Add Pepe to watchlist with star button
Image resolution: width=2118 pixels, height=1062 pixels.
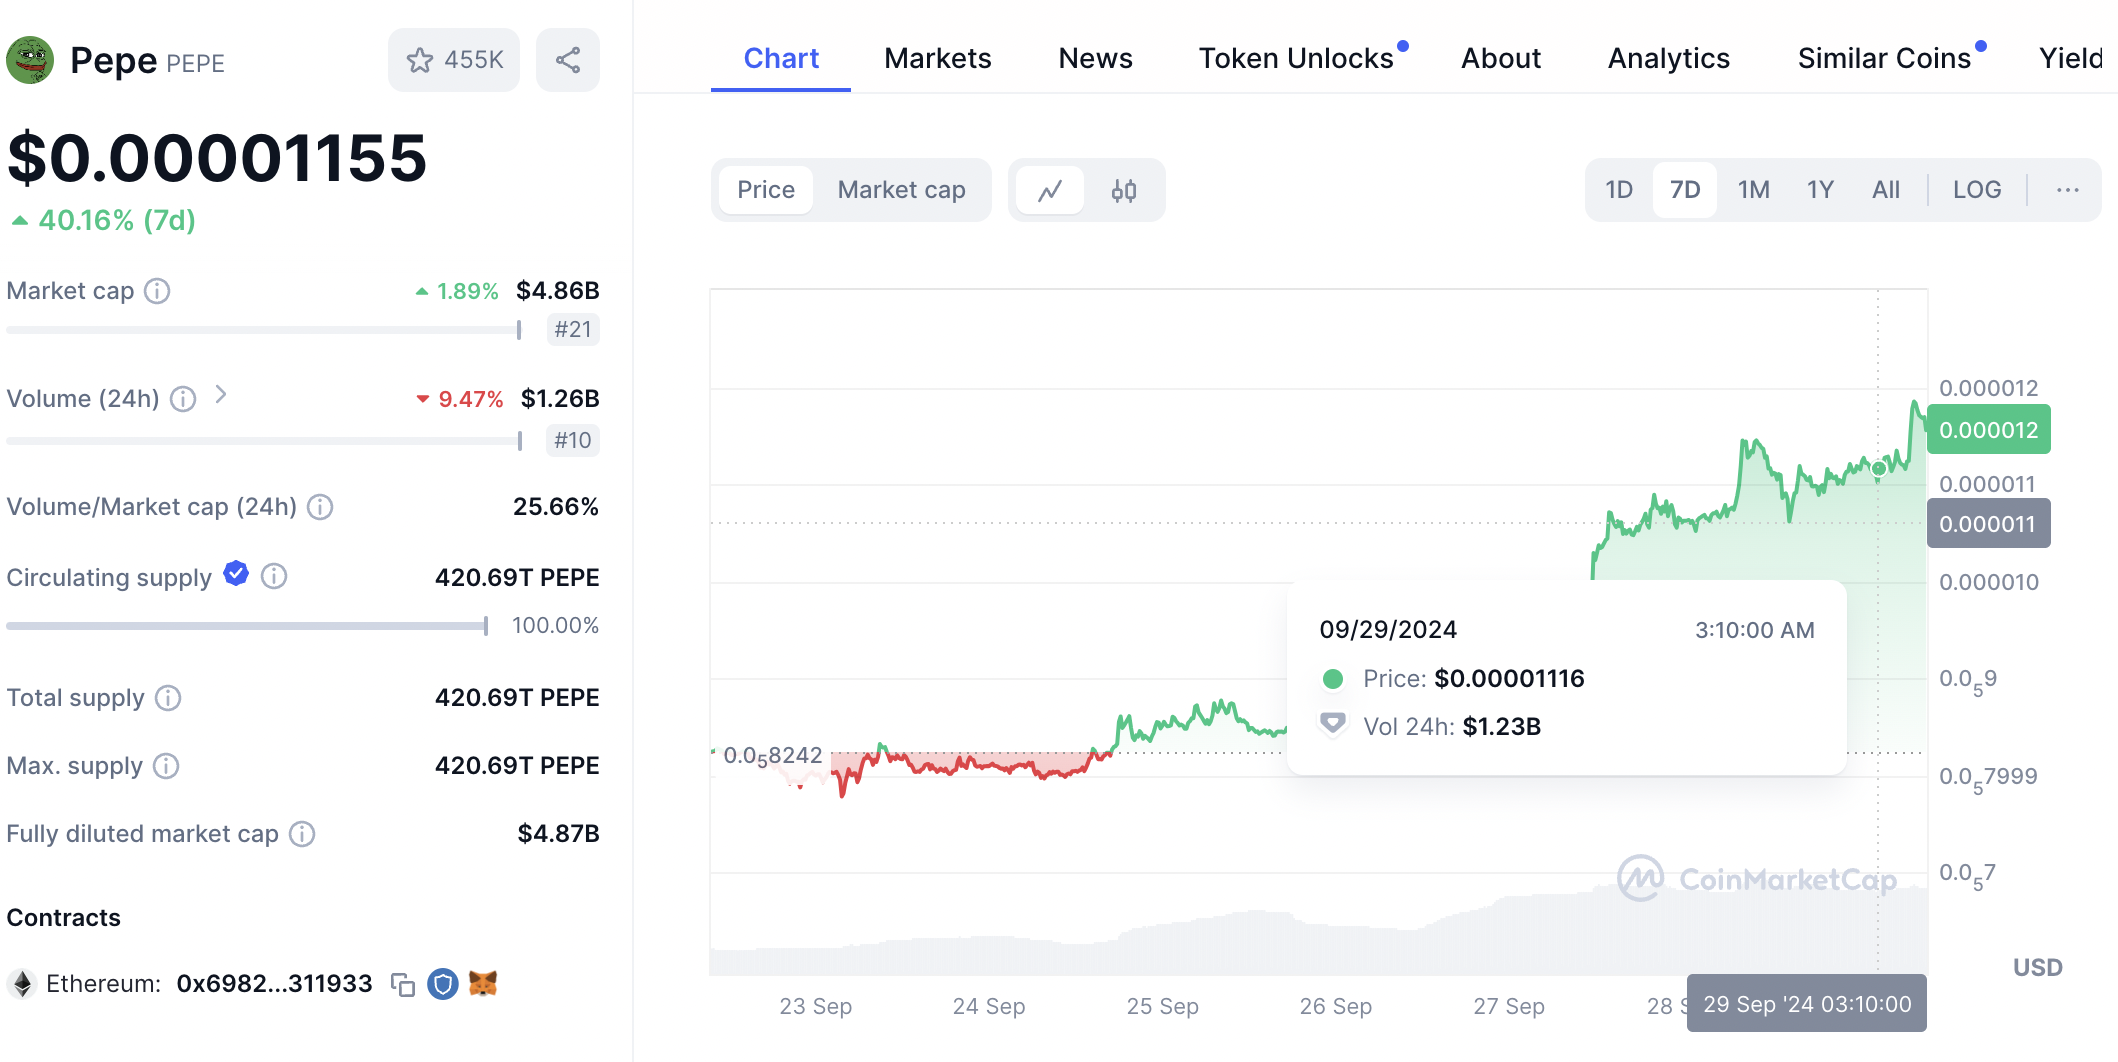(x=454, y=60)
